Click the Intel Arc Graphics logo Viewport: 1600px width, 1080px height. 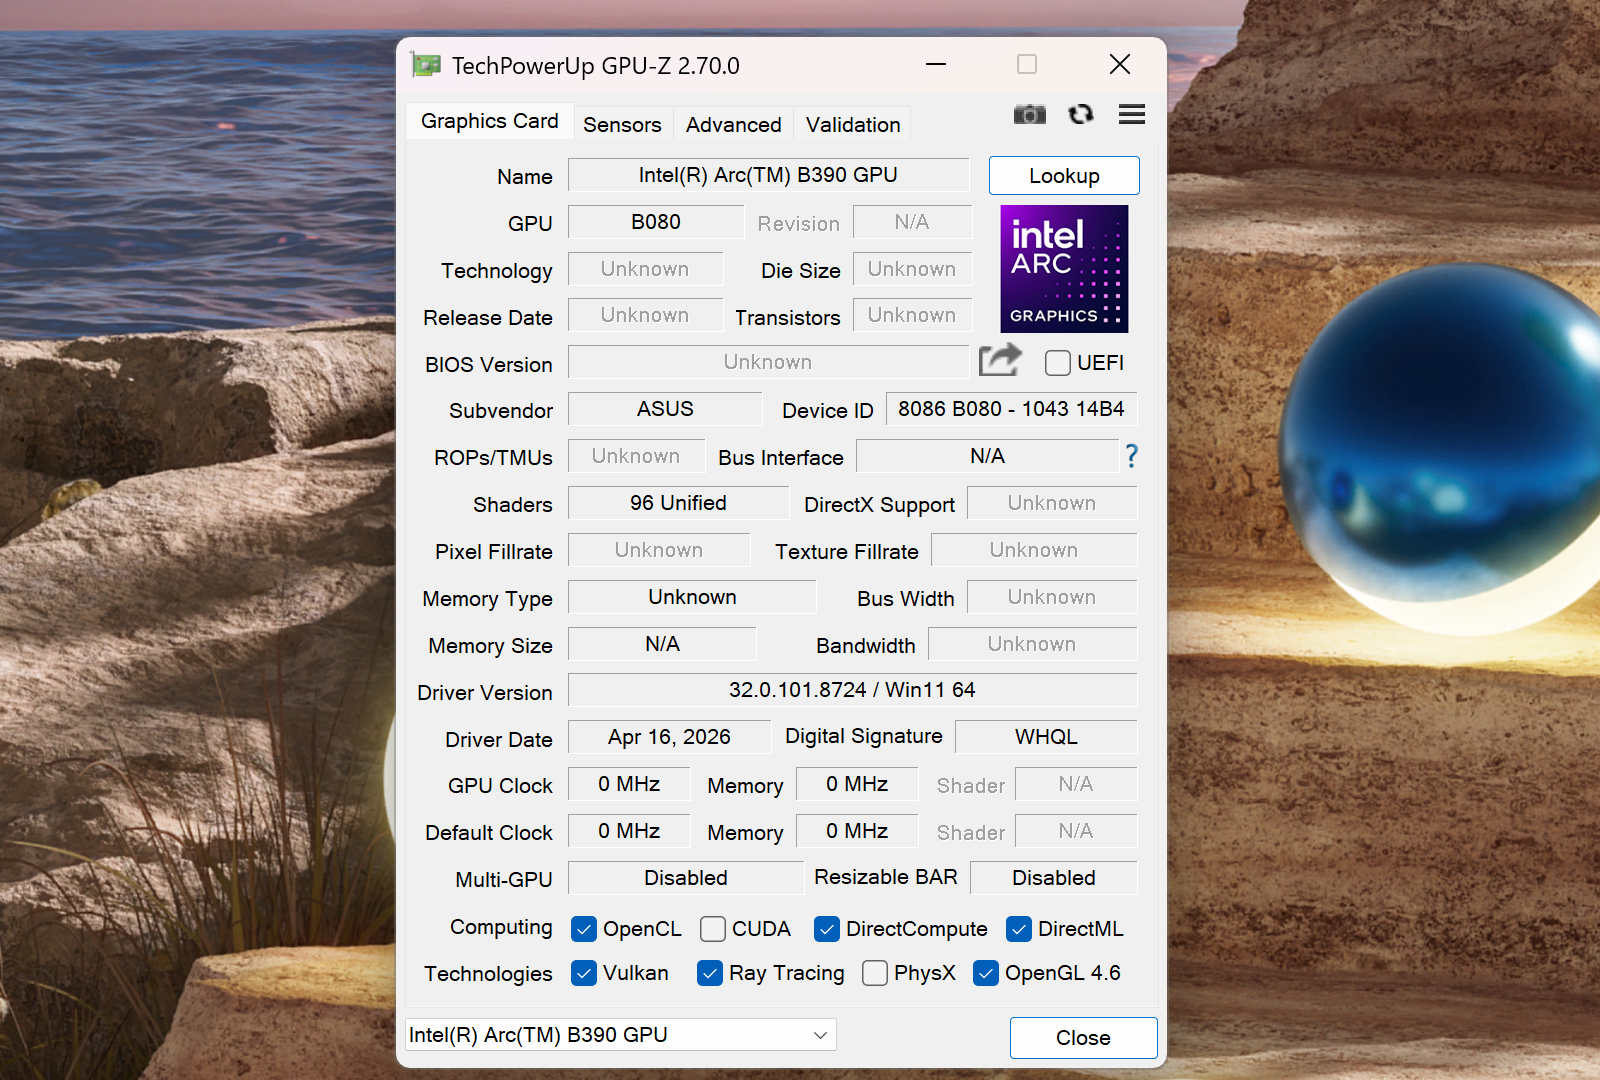pyautogui.click(x=1064, y=269)
